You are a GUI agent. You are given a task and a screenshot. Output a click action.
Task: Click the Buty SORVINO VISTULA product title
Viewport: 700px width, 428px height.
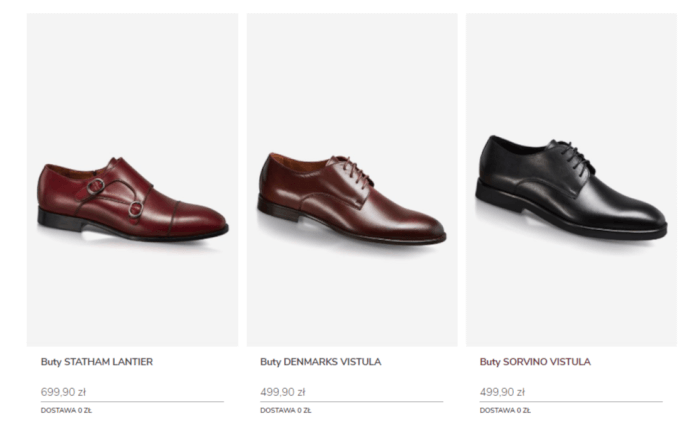(x=535, y=362)
